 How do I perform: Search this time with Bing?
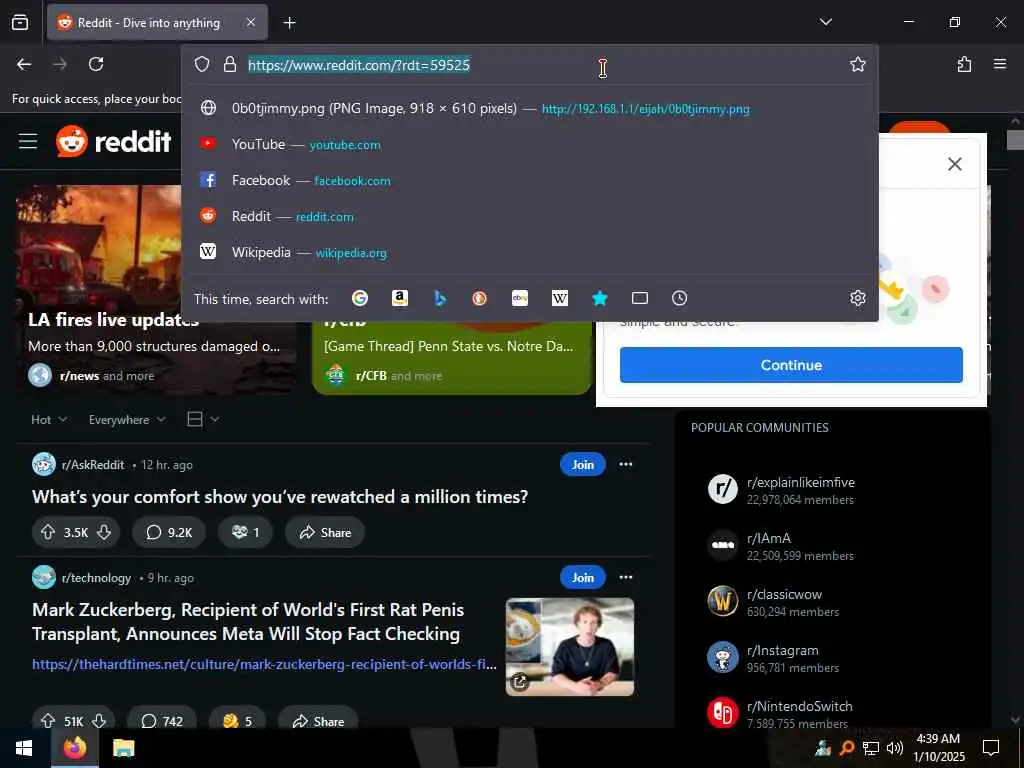(440, 298)
